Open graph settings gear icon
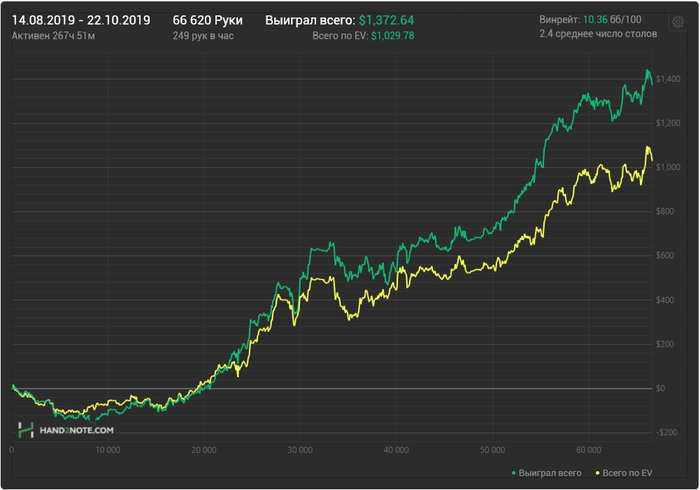The image size is (700, 490). pyautogui.click(x=677, y=20)
